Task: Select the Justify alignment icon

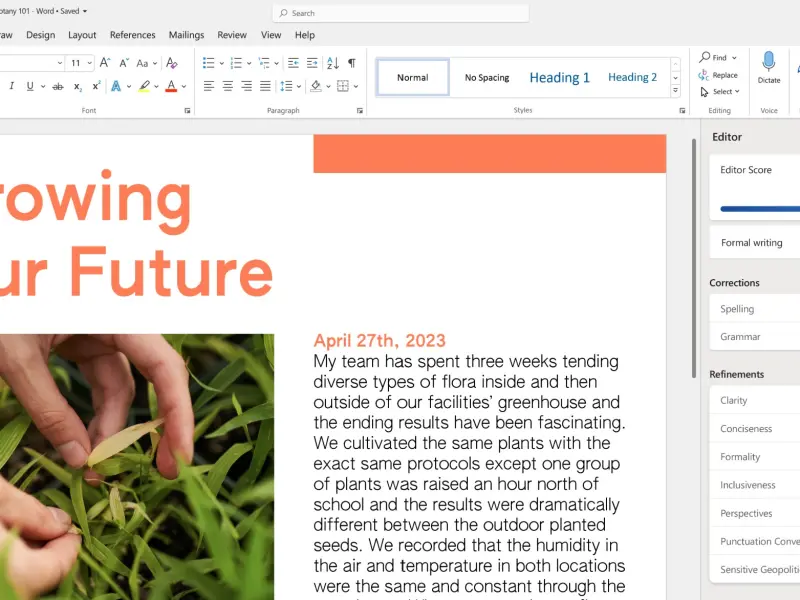Action: coord(265,86)
